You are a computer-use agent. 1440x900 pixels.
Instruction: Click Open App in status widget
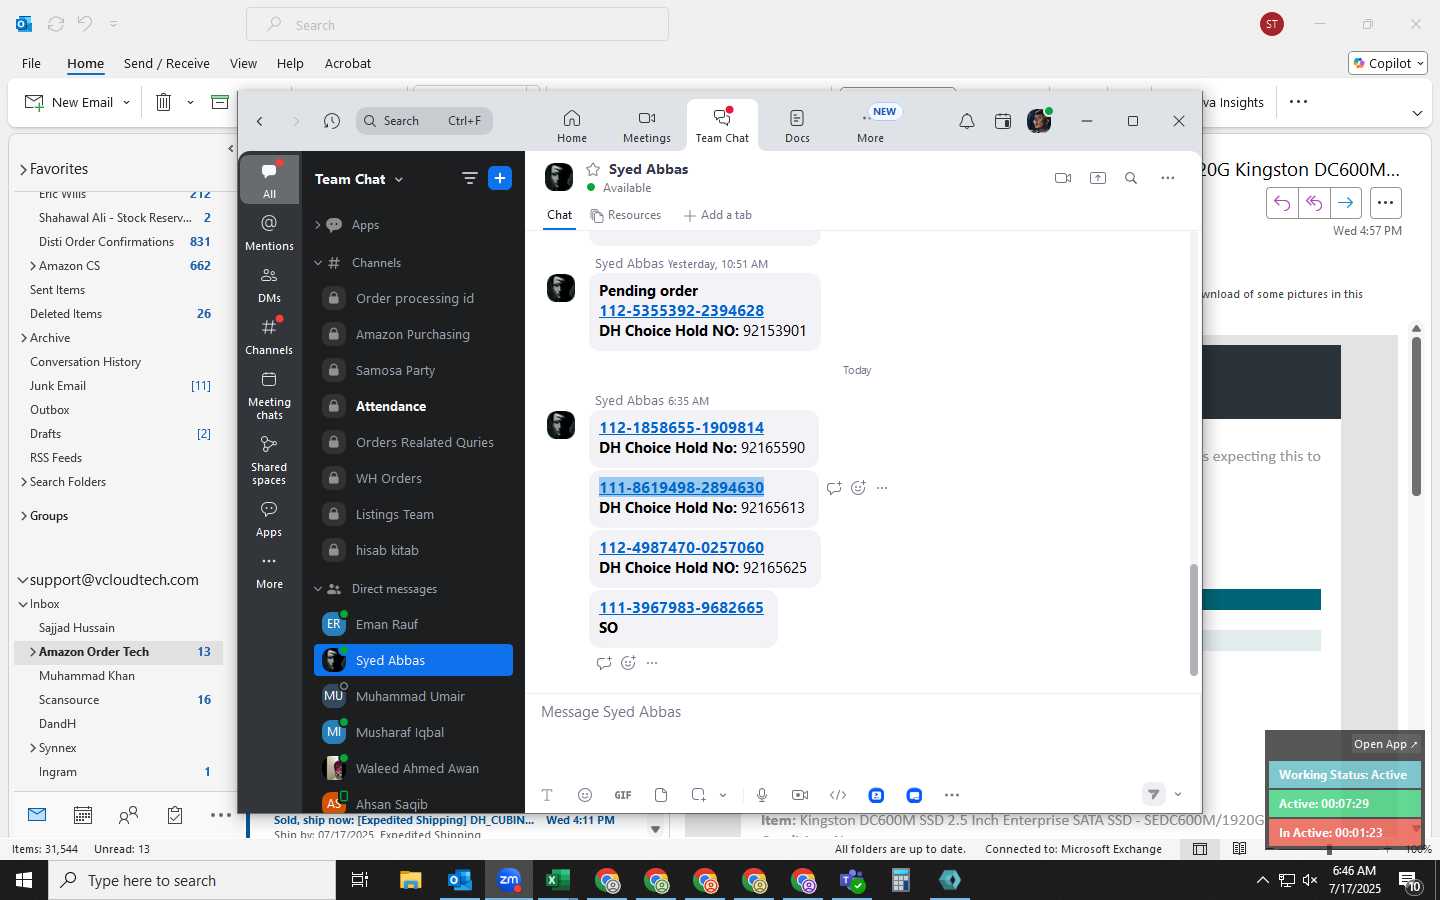(x=1386, y=744)
